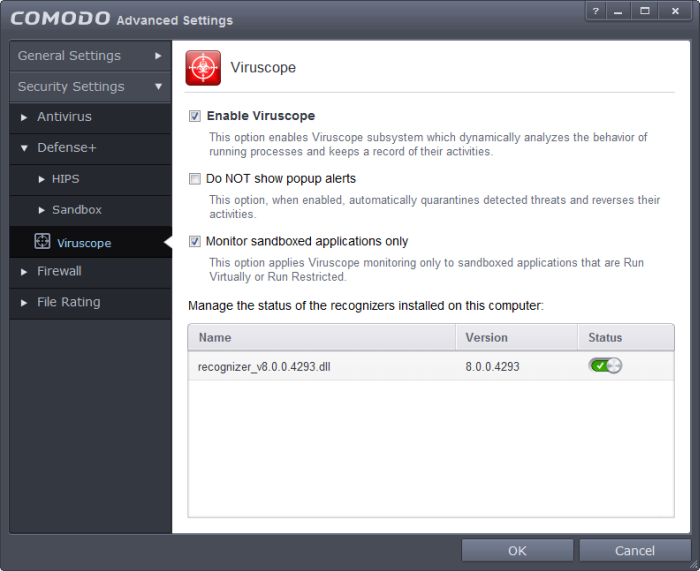
Task: Collapse the Security Settings section
Action: point(90,87)
